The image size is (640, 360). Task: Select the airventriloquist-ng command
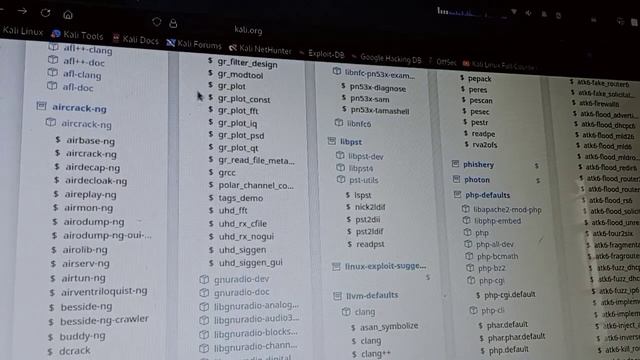104,291
